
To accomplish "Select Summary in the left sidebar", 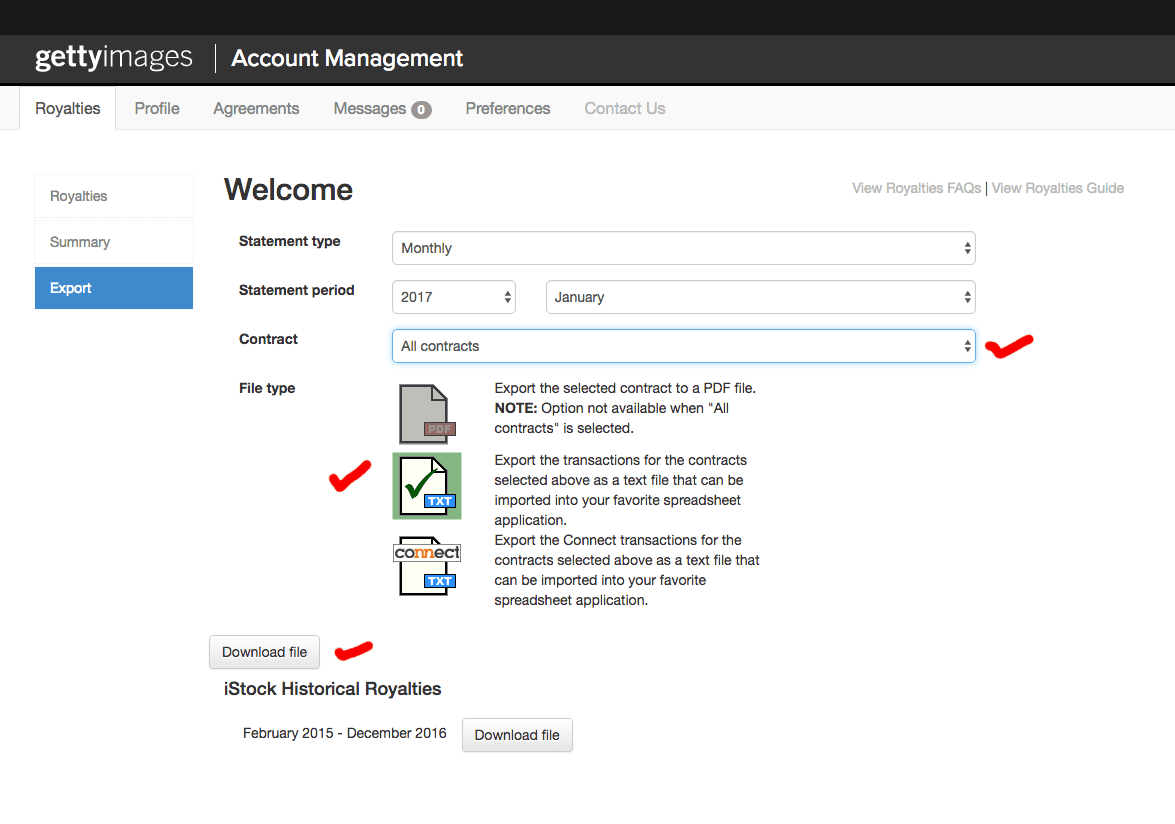I will pos(114,242).
